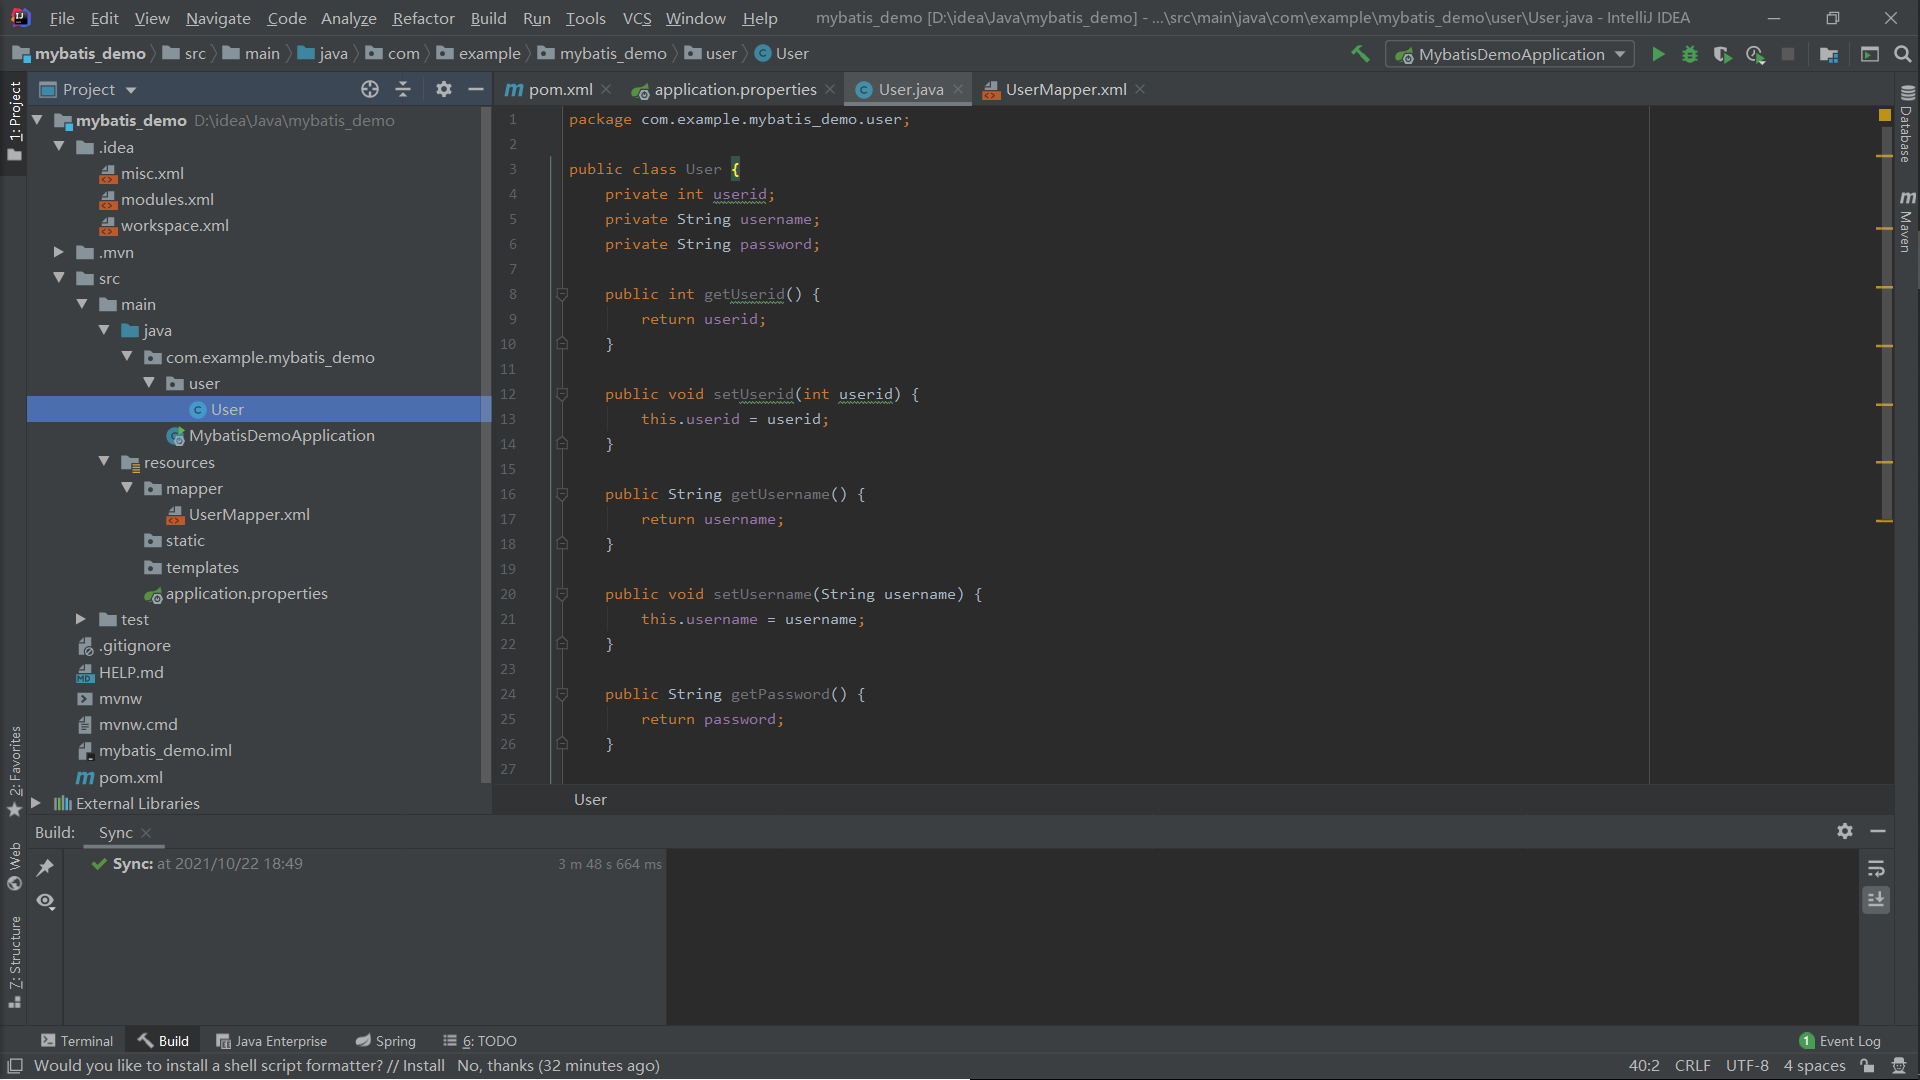
Task: Click locate file target icon in Project panel
Action: [370, 89]
